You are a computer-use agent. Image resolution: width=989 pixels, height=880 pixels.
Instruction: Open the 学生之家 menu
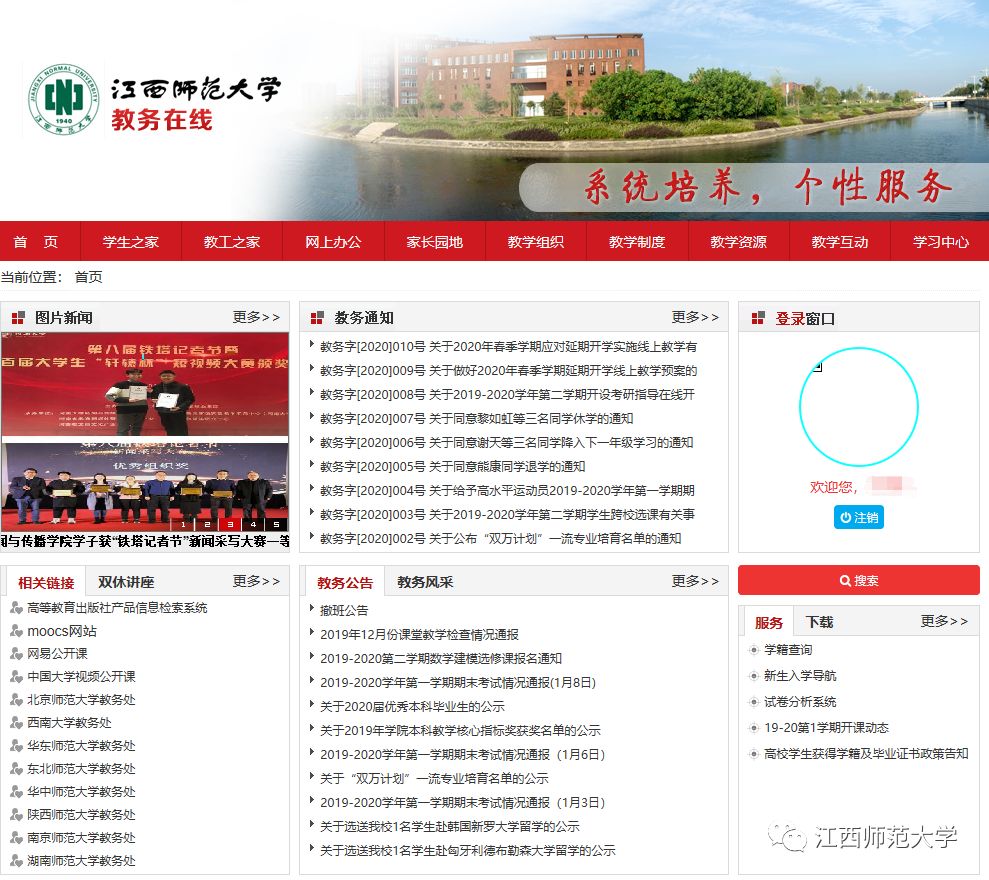[131, 242]
